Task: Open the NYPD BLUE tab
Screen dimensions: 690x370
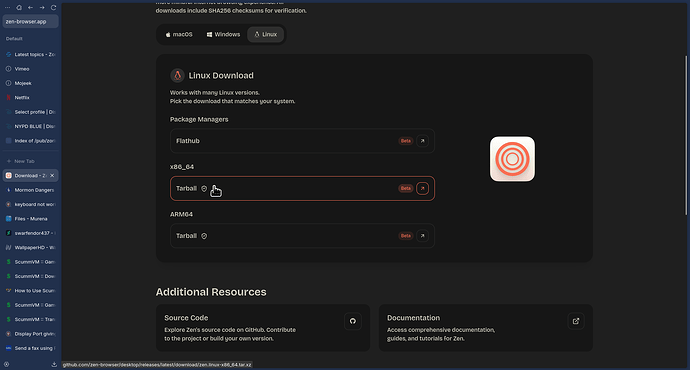Action: (30, 126)
